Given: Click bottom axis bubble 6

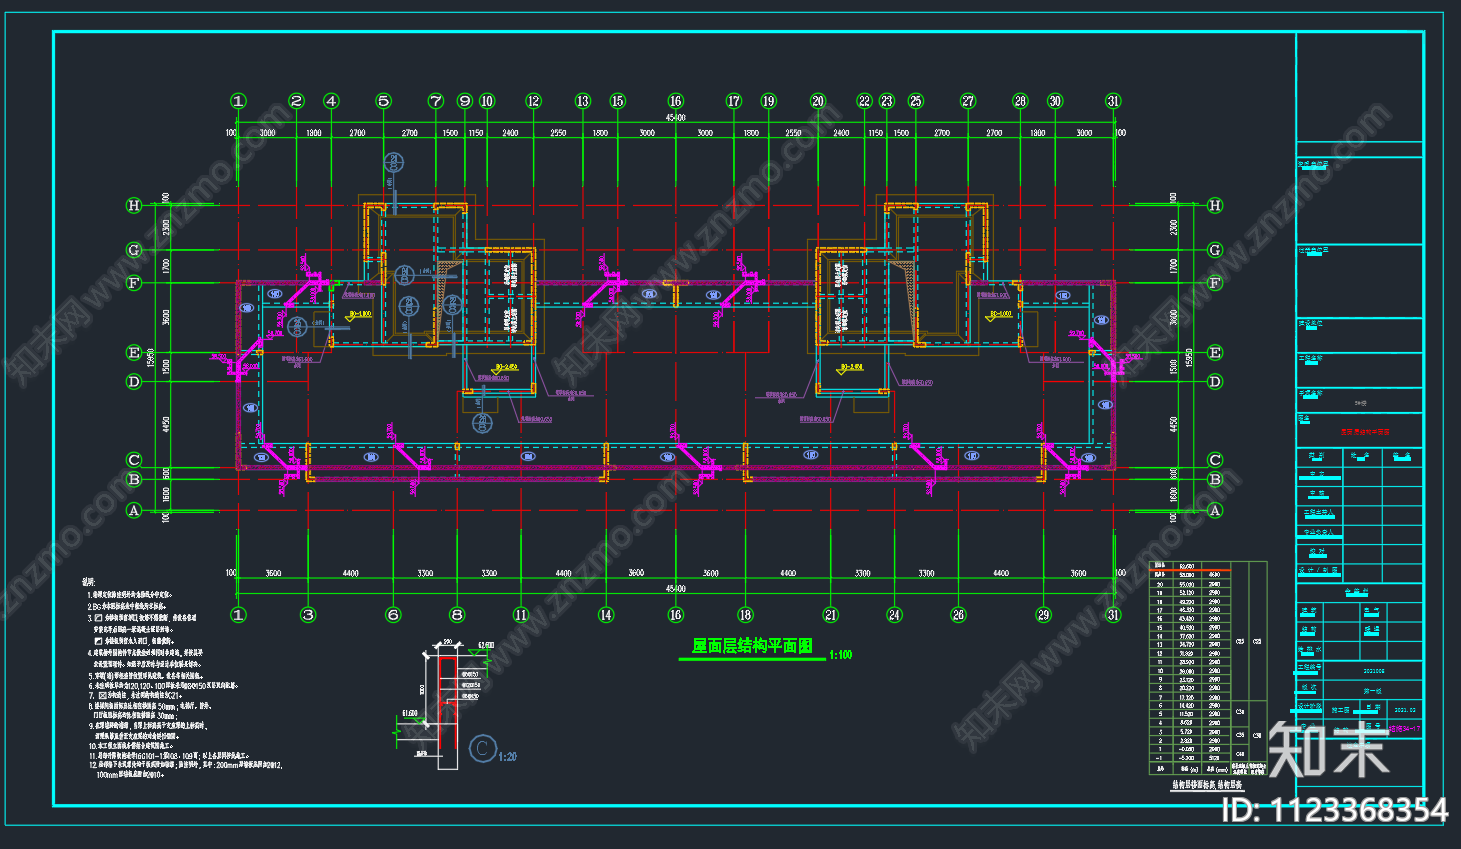Looking at the screenshot, I should click(393, 615).
